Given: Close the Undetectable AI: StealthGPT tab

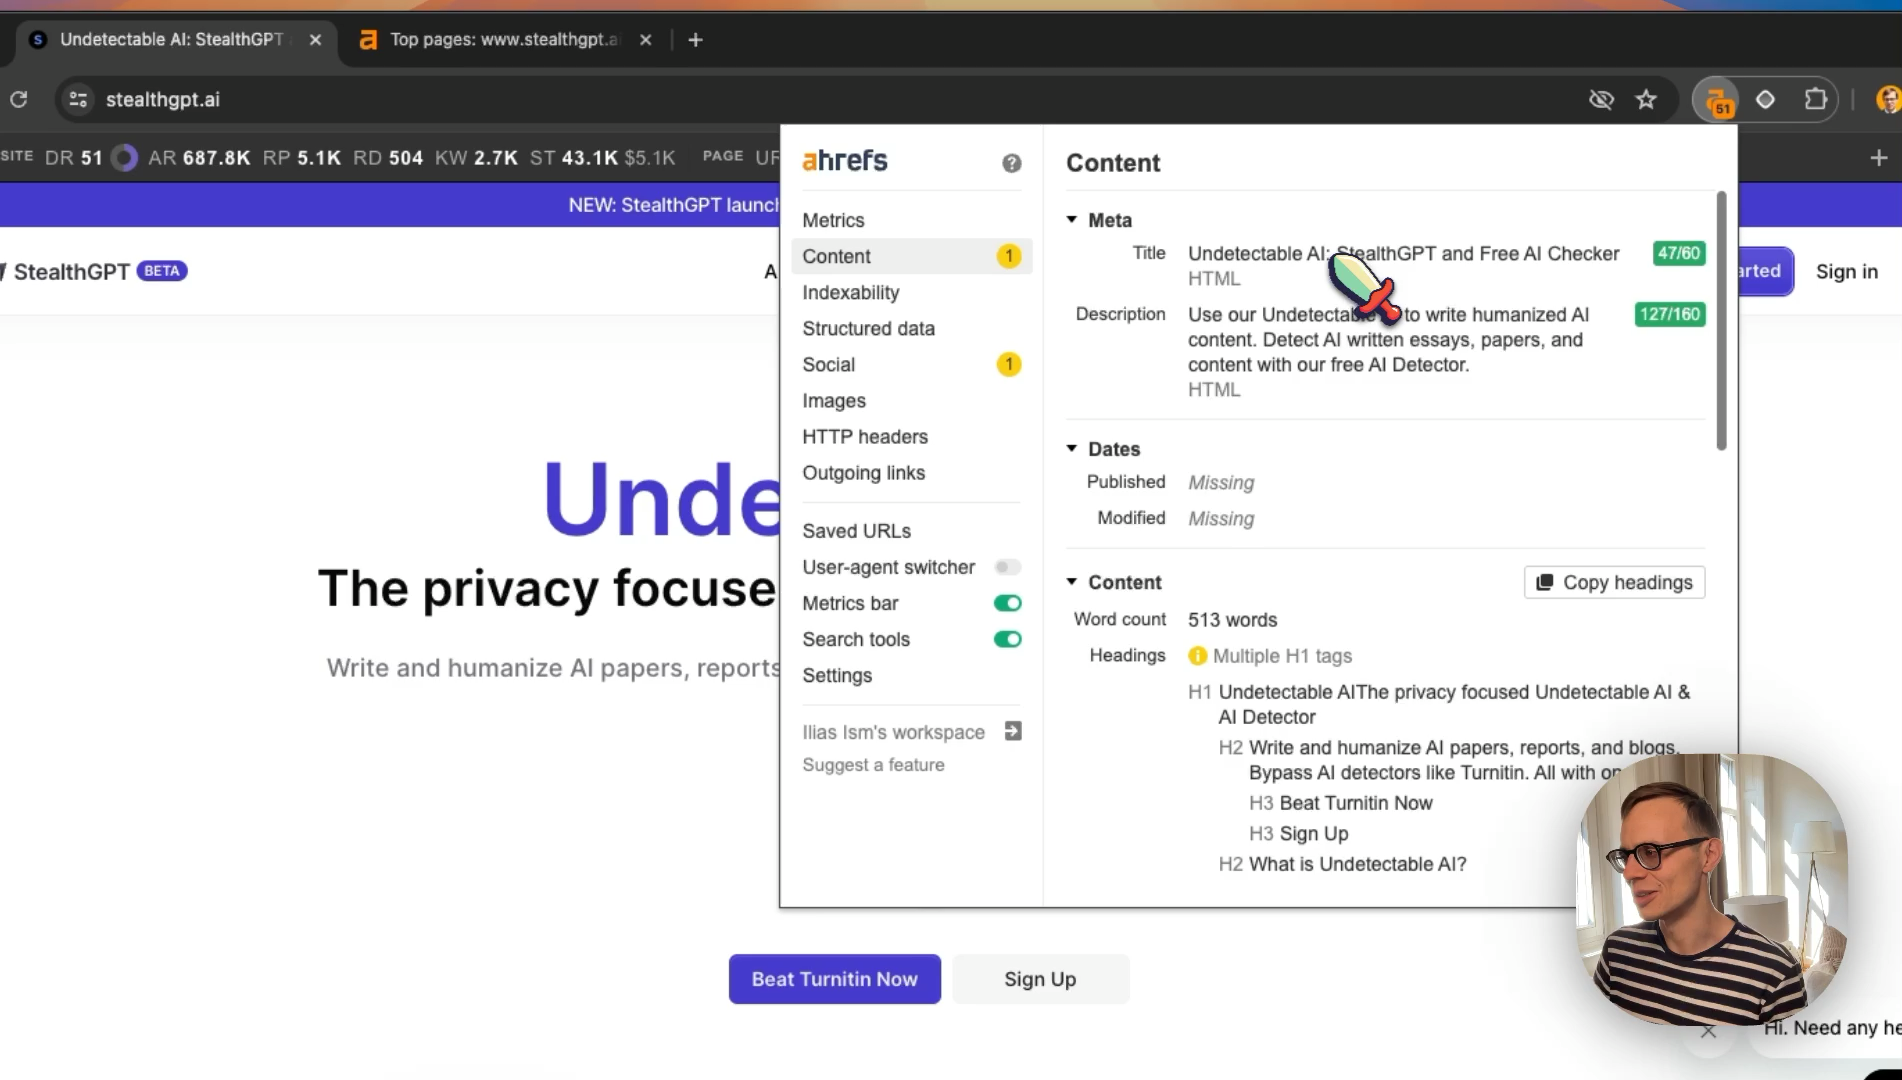Looking at the screenshot, I should tap(315, 40).
